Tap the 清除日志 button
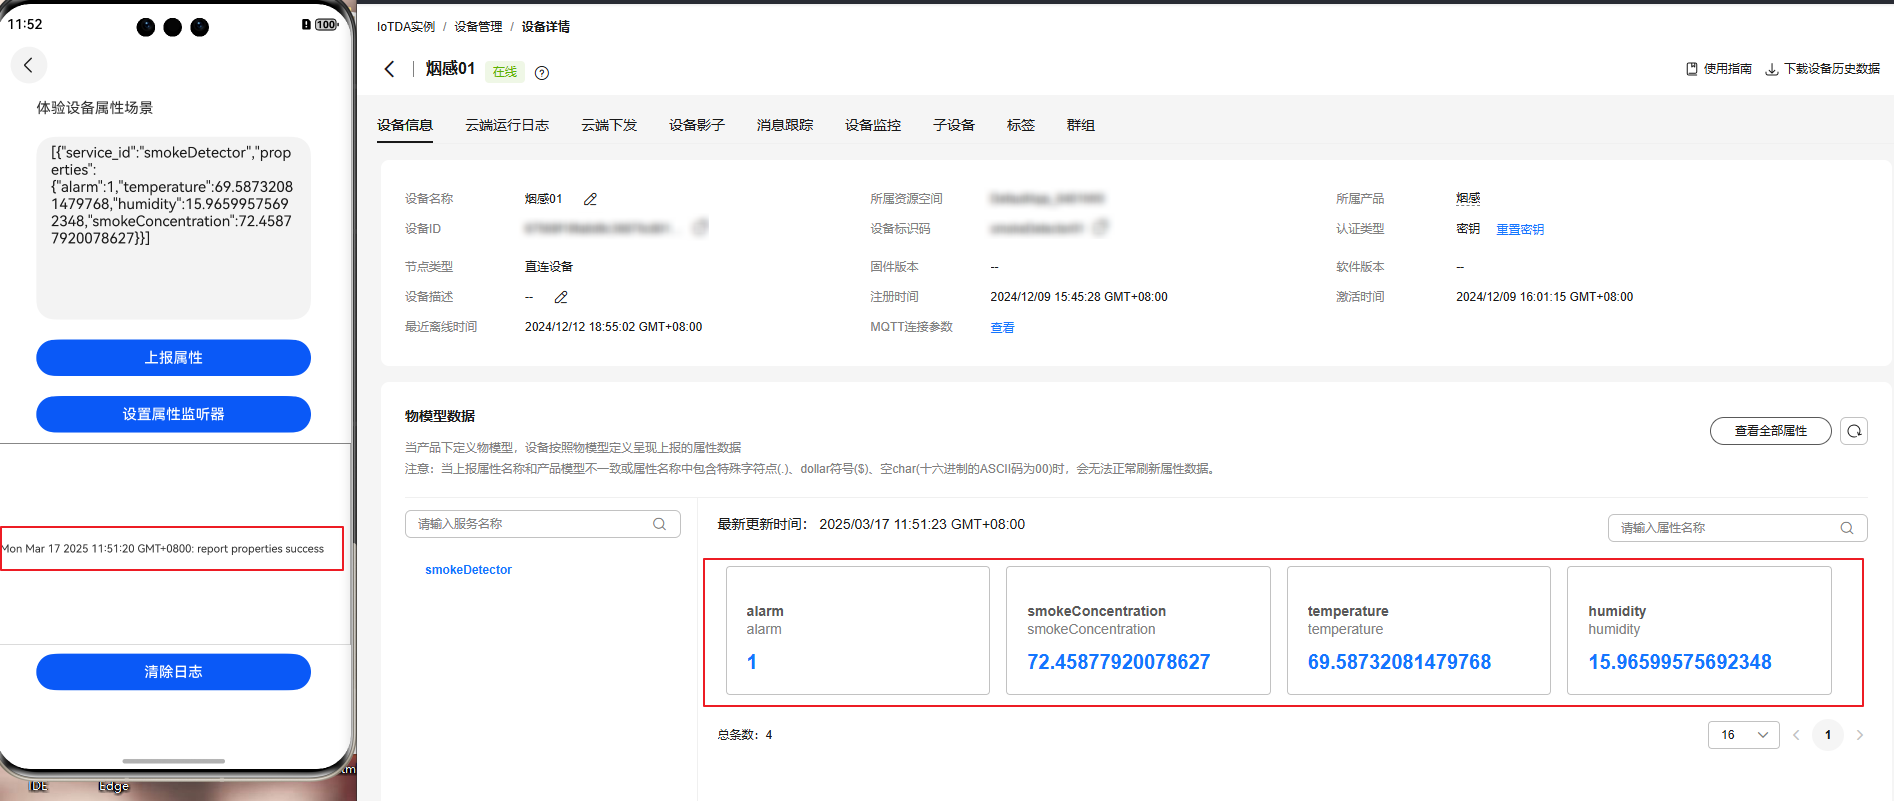The width and height of the screenshot is (1894, 801). (174, 672)
